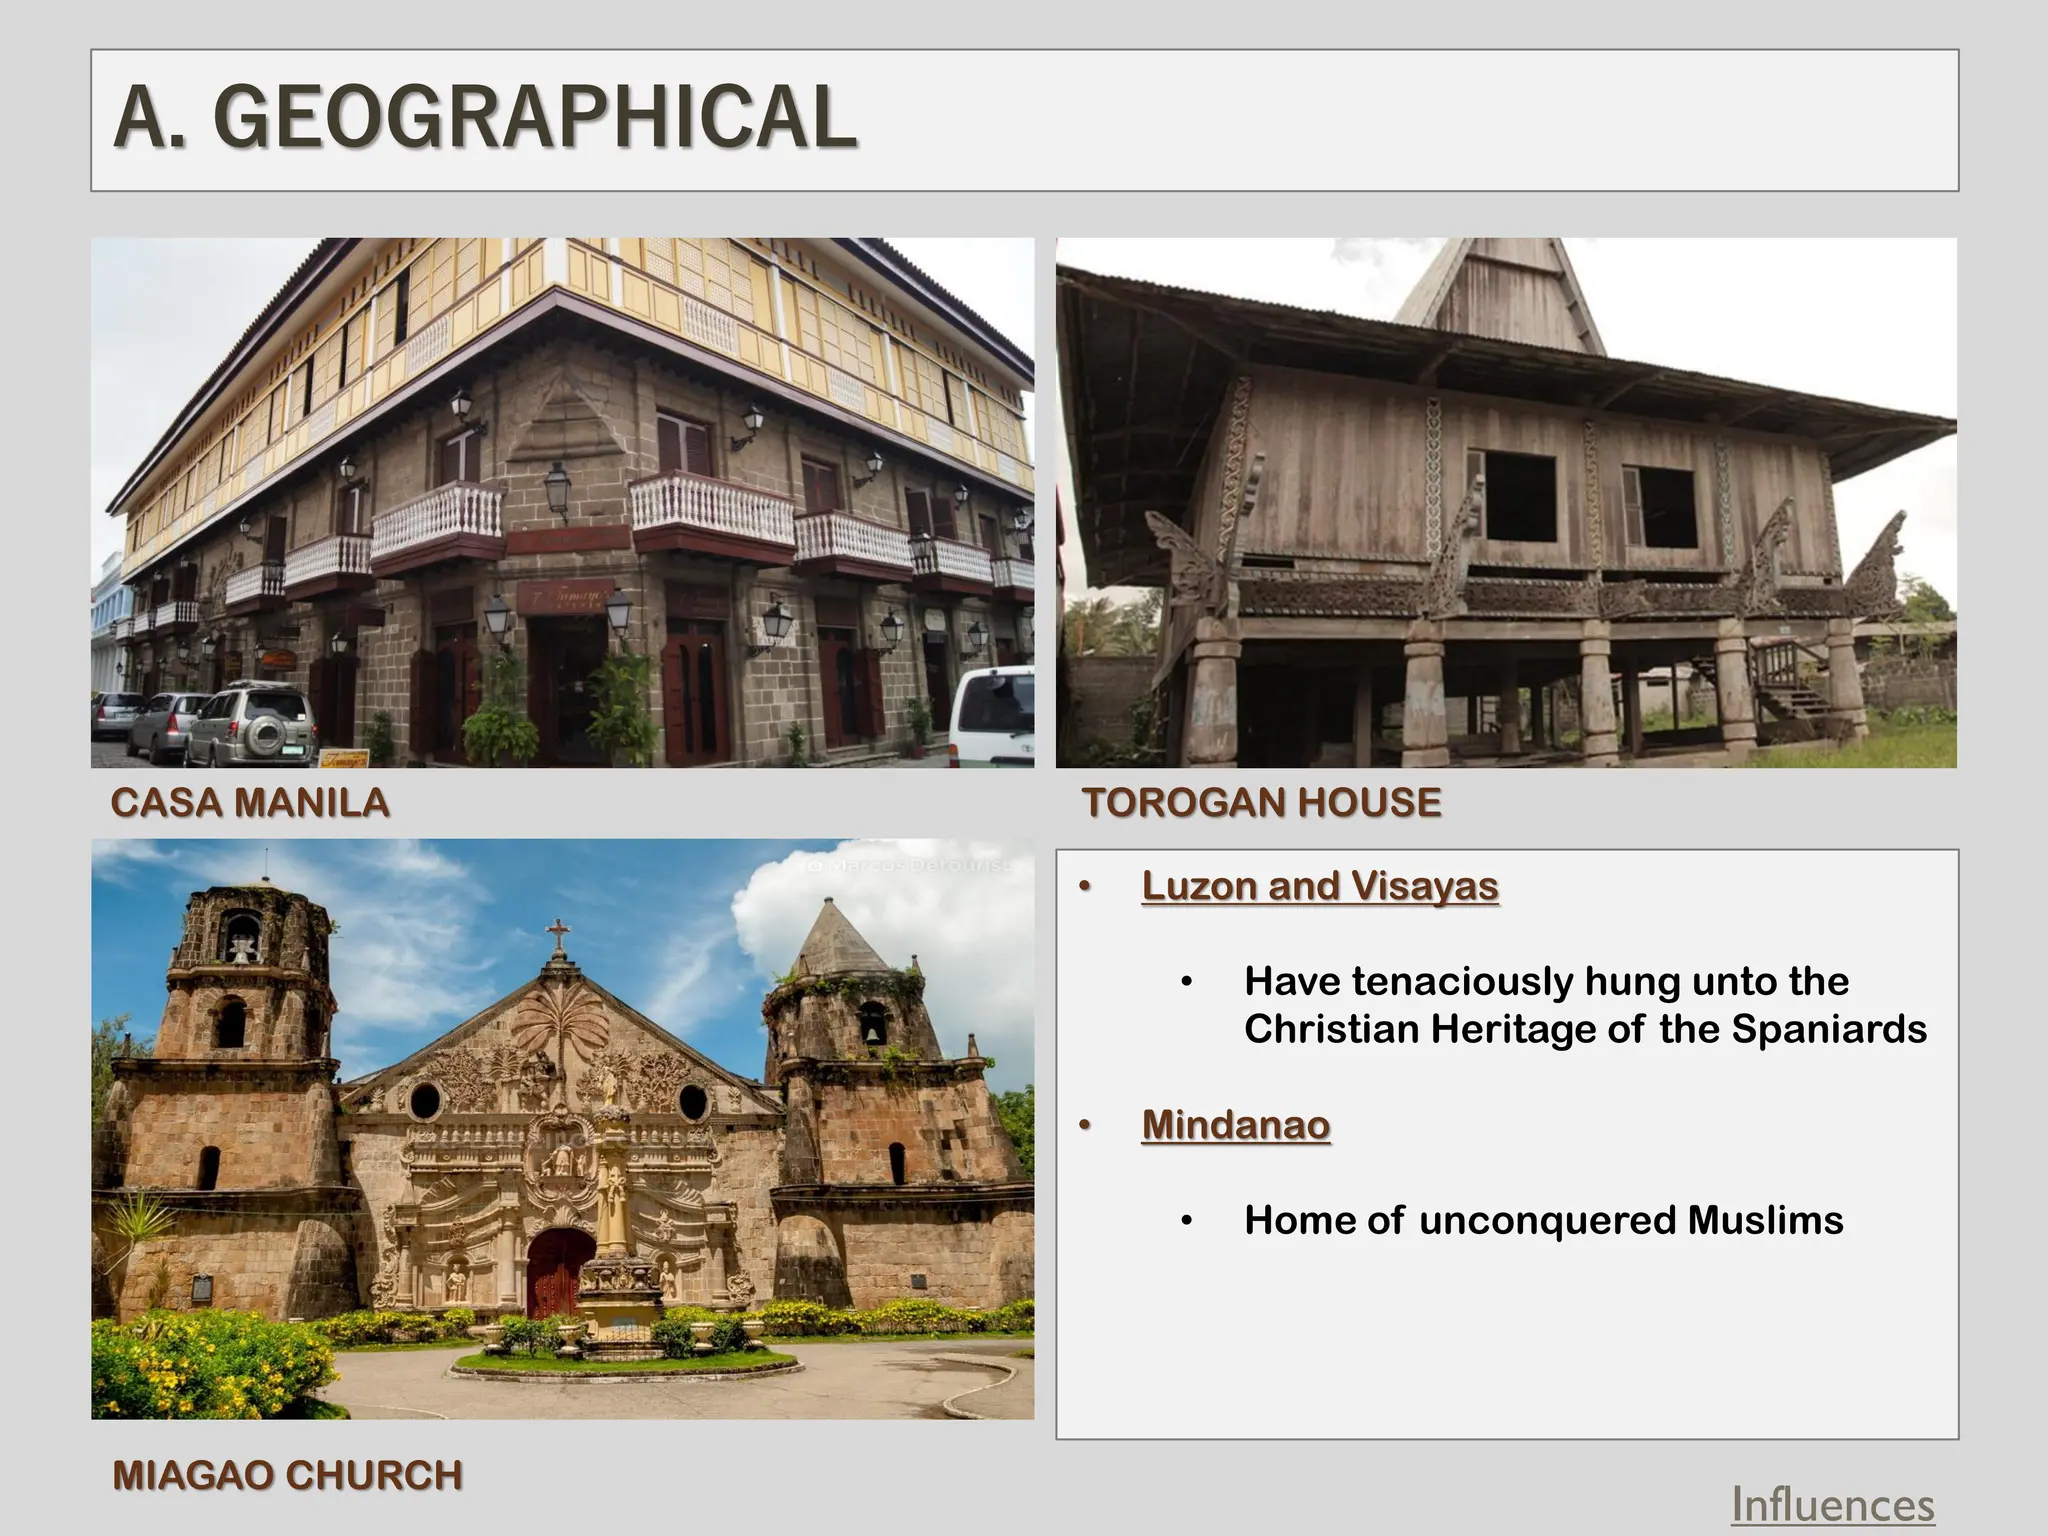Image resolution: width=2048 pixels, height=1536 pixels.
Task: Click the 'Have tenaciously hung unto' bullet text
Action: 1545,981
